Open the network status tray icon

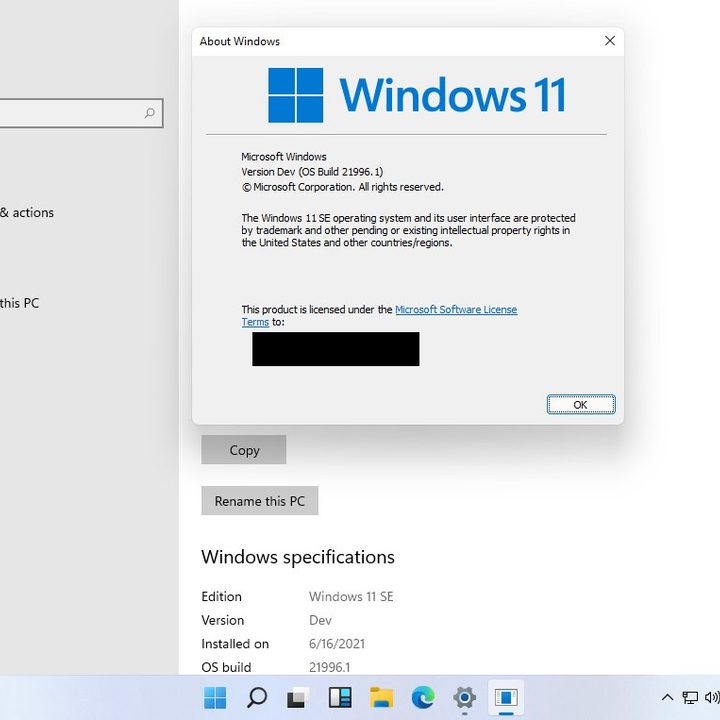click(x=690, y=698)
